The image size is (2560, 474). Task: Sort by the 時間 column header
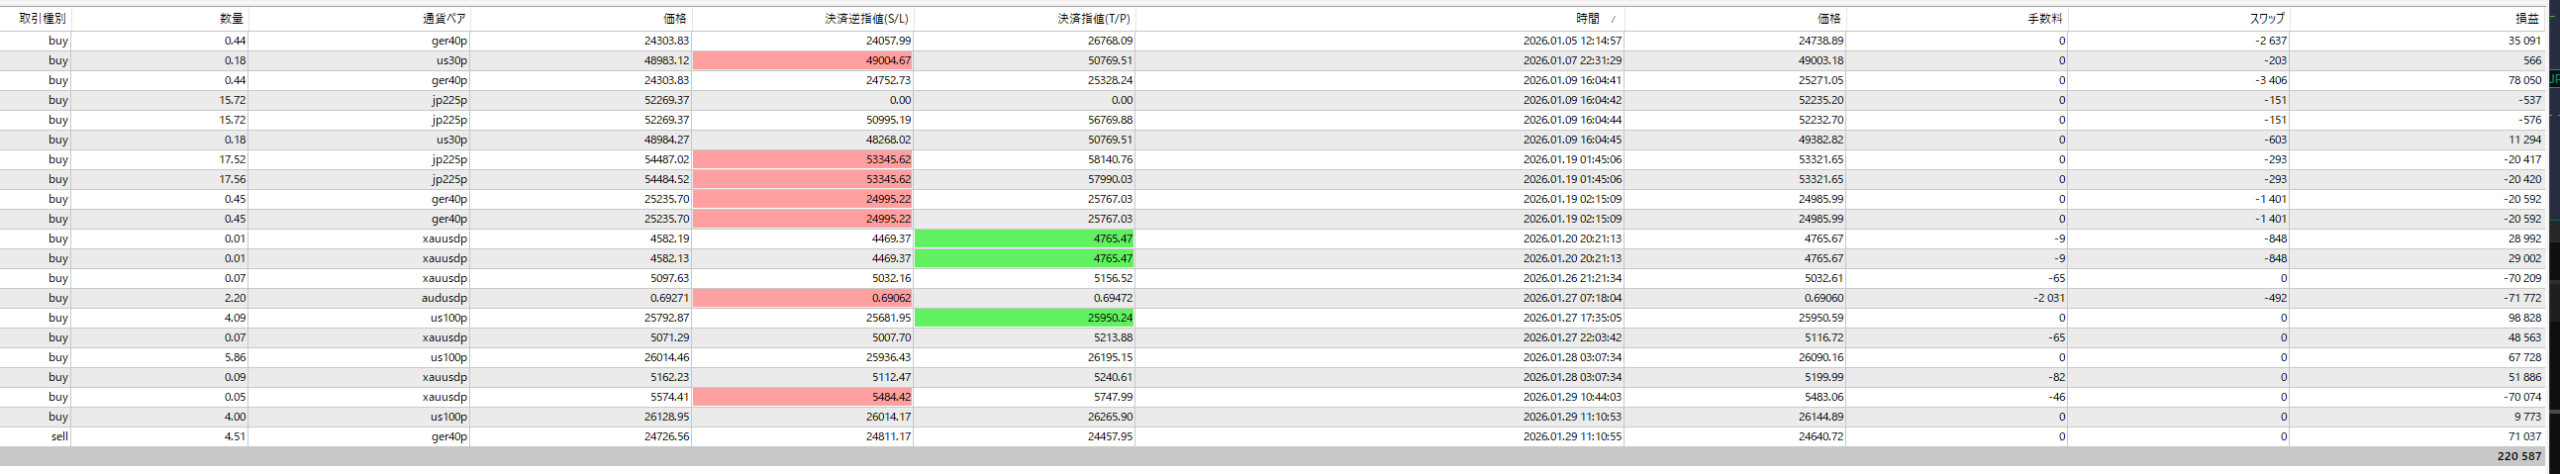[x=1586, y=18]
